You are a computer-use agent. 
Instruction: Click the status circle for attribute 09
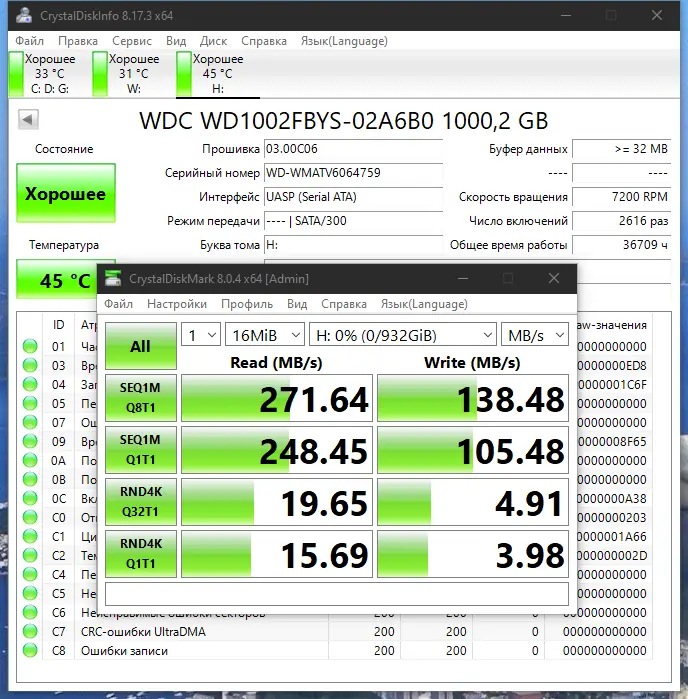30,441
